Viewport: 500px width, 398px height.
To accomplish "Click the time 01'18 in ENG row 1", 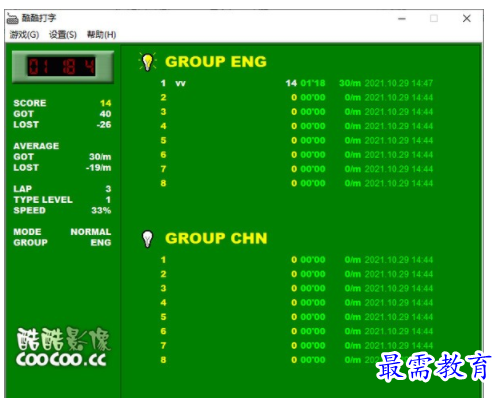I will [313, 83].
